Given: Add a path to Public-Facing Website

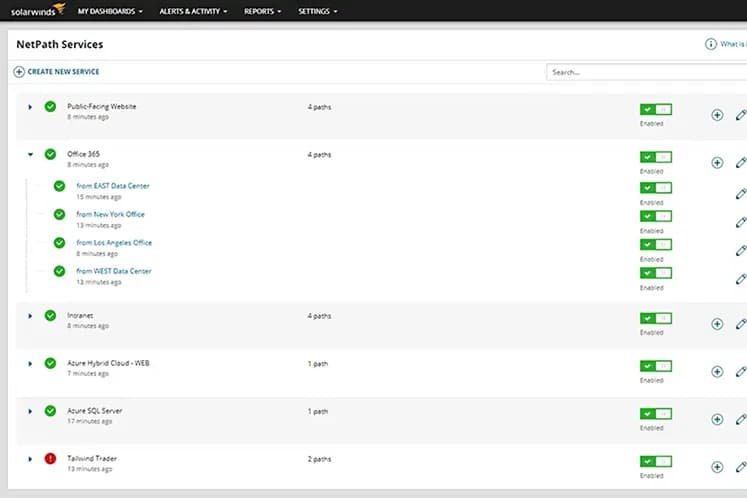Looking at the screenshot, I should (717, 115).
